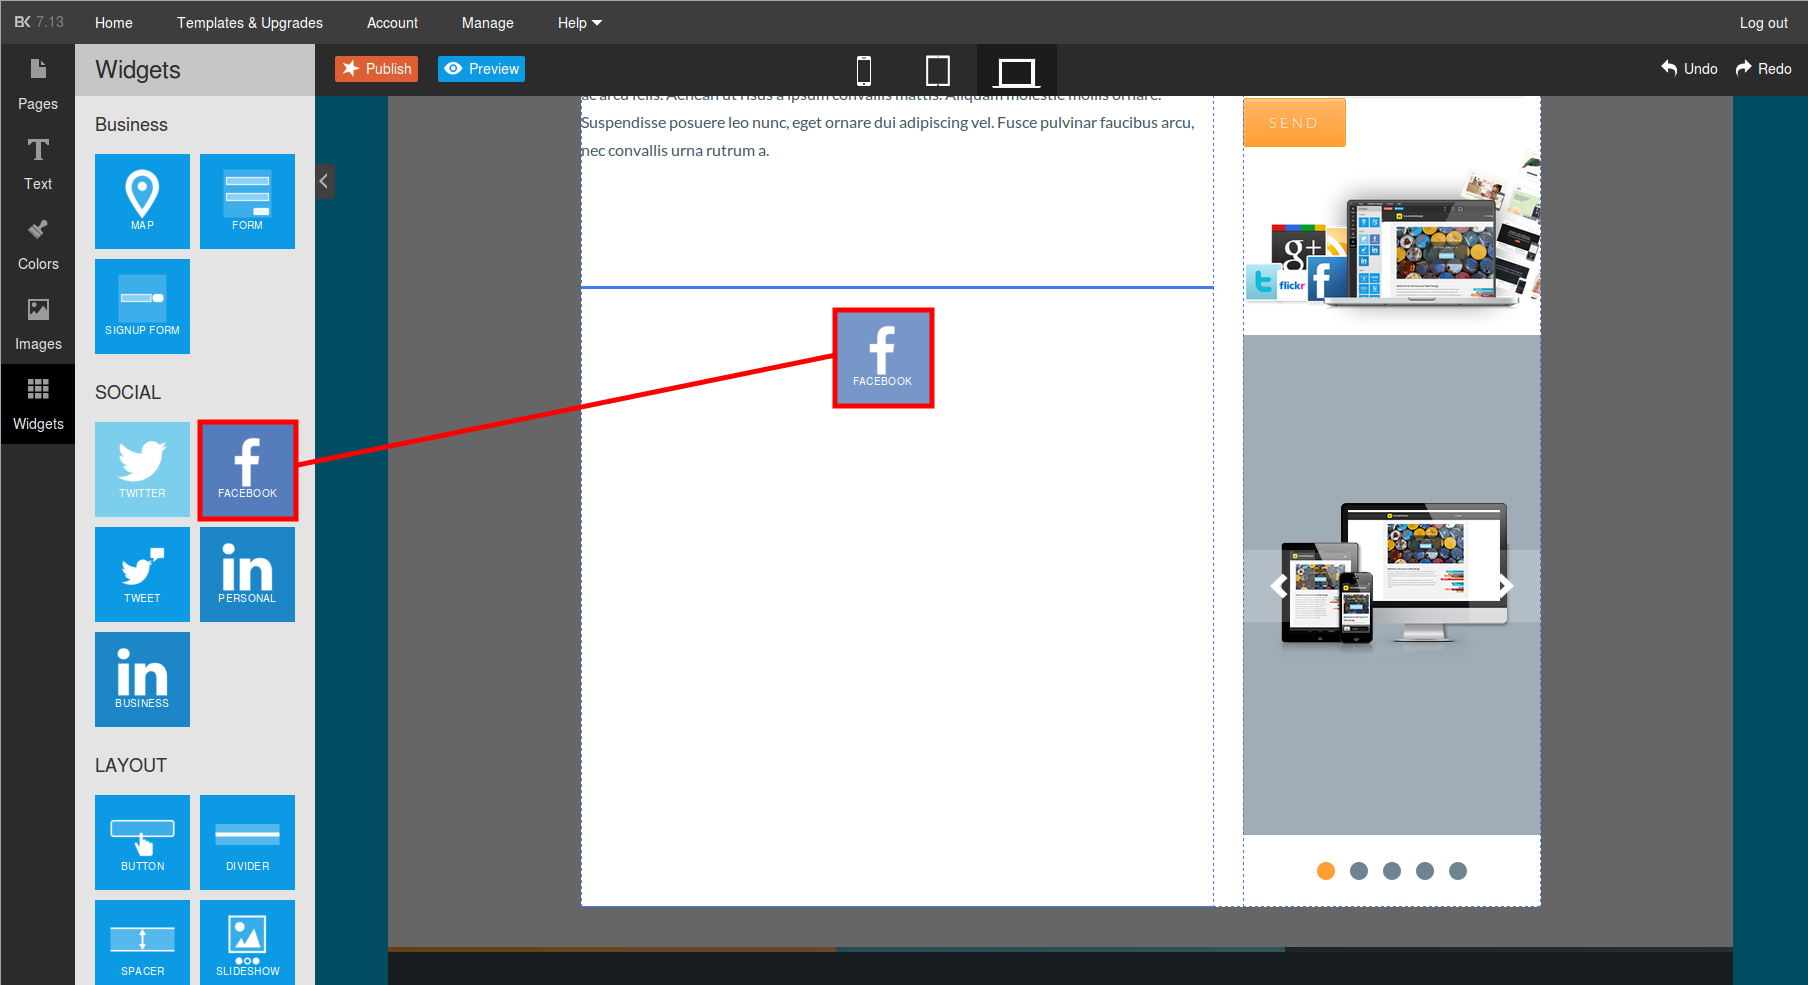Switch to desktop laptop view
1808x985 pixels.
(1016, 71)
